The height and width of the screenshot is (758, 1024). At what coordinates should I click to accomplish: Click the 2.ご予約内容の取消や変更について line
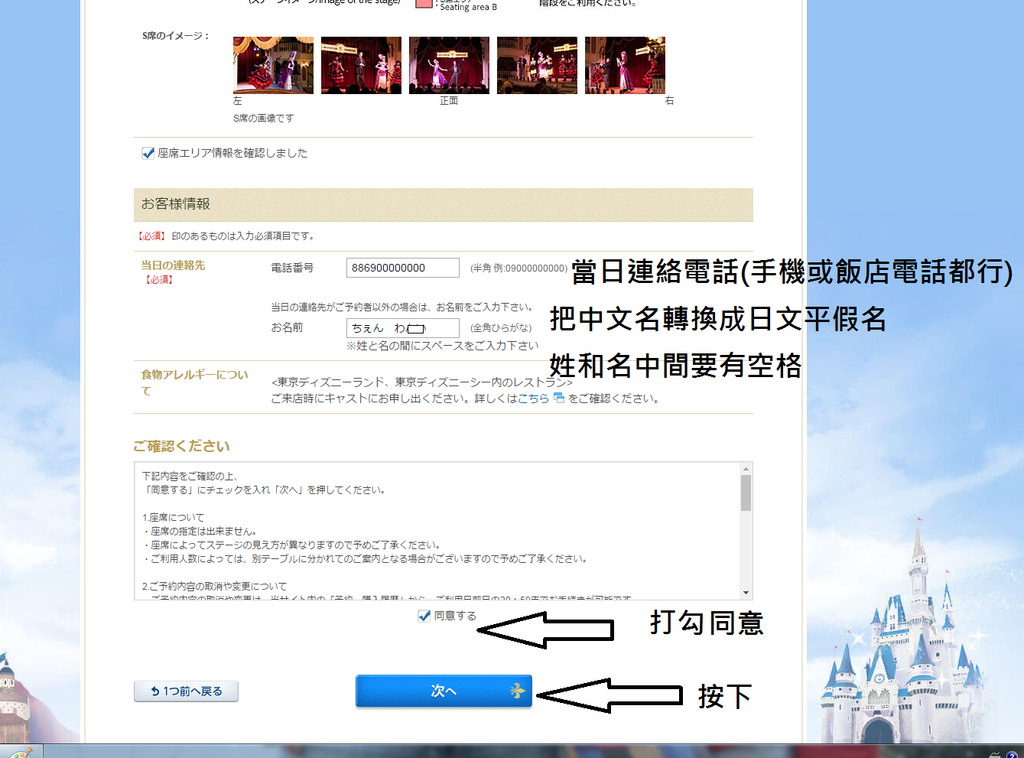(x=214, y=586)
